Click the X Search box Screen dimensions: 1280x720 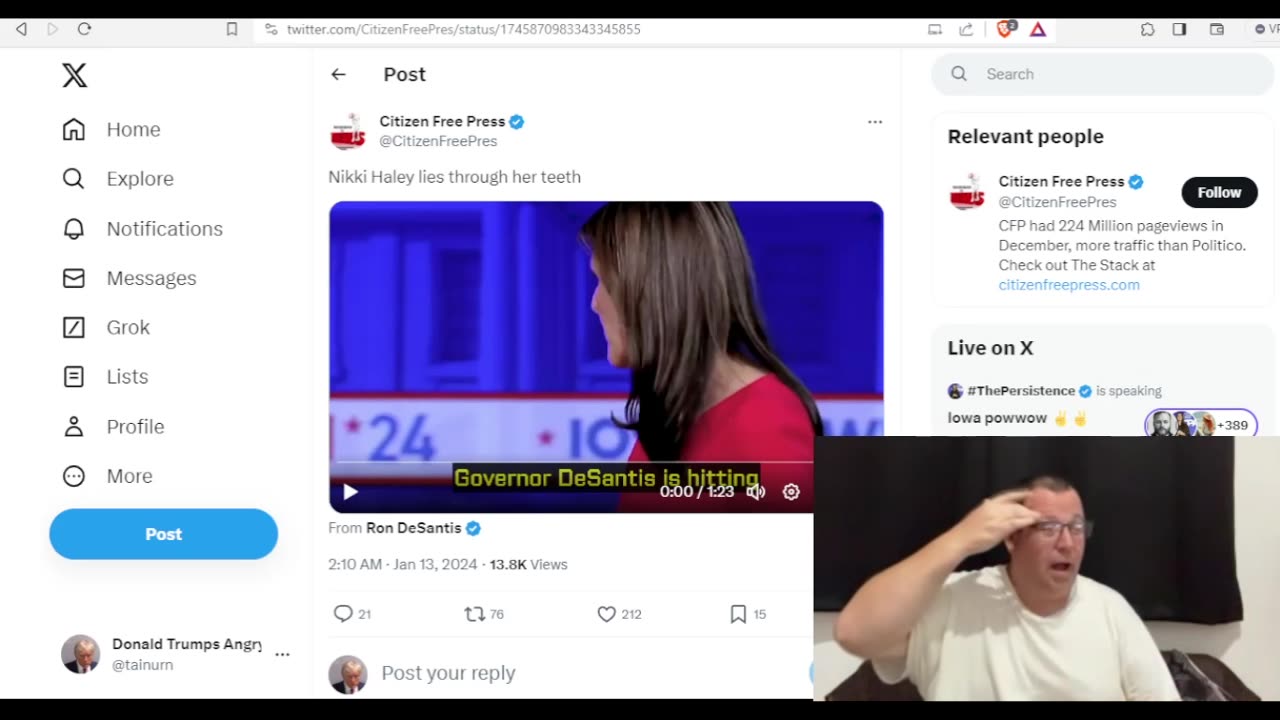point(1102,74)
